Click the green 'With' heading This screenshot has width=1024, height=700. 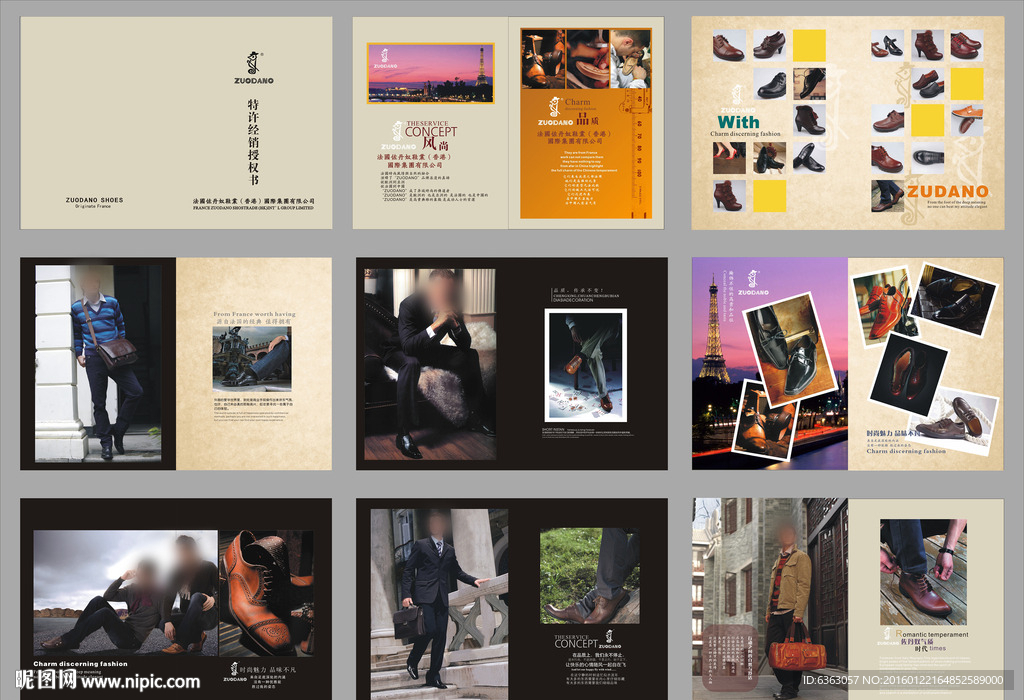(x=738, y=122)
